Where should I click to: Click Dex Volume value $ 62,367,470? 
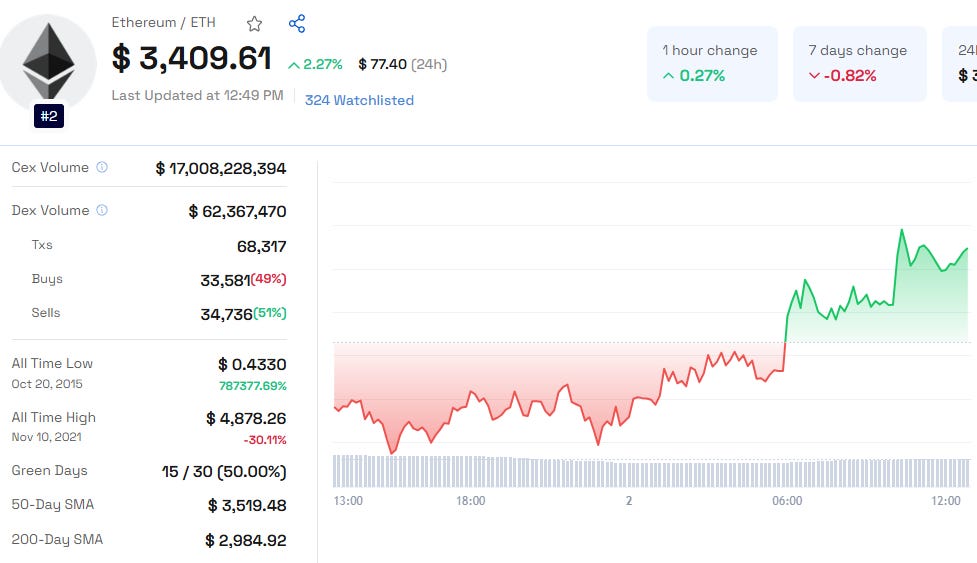(x=237, y=211)
